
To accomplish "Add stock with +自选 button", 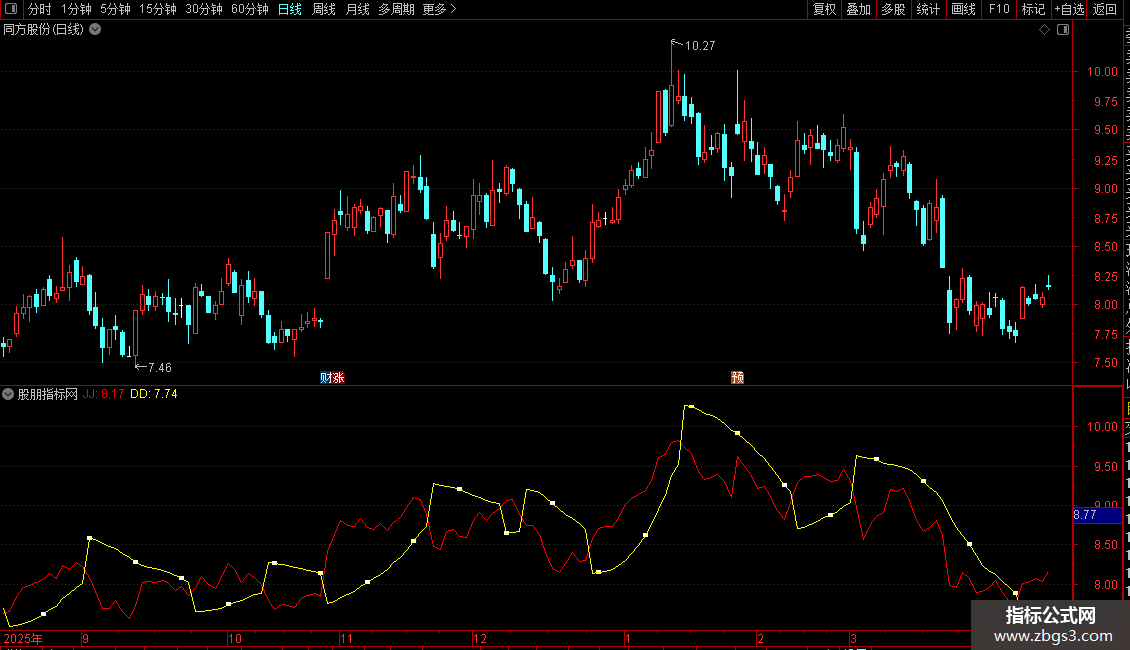I will pyautogui.click(x=1069, y=9).
